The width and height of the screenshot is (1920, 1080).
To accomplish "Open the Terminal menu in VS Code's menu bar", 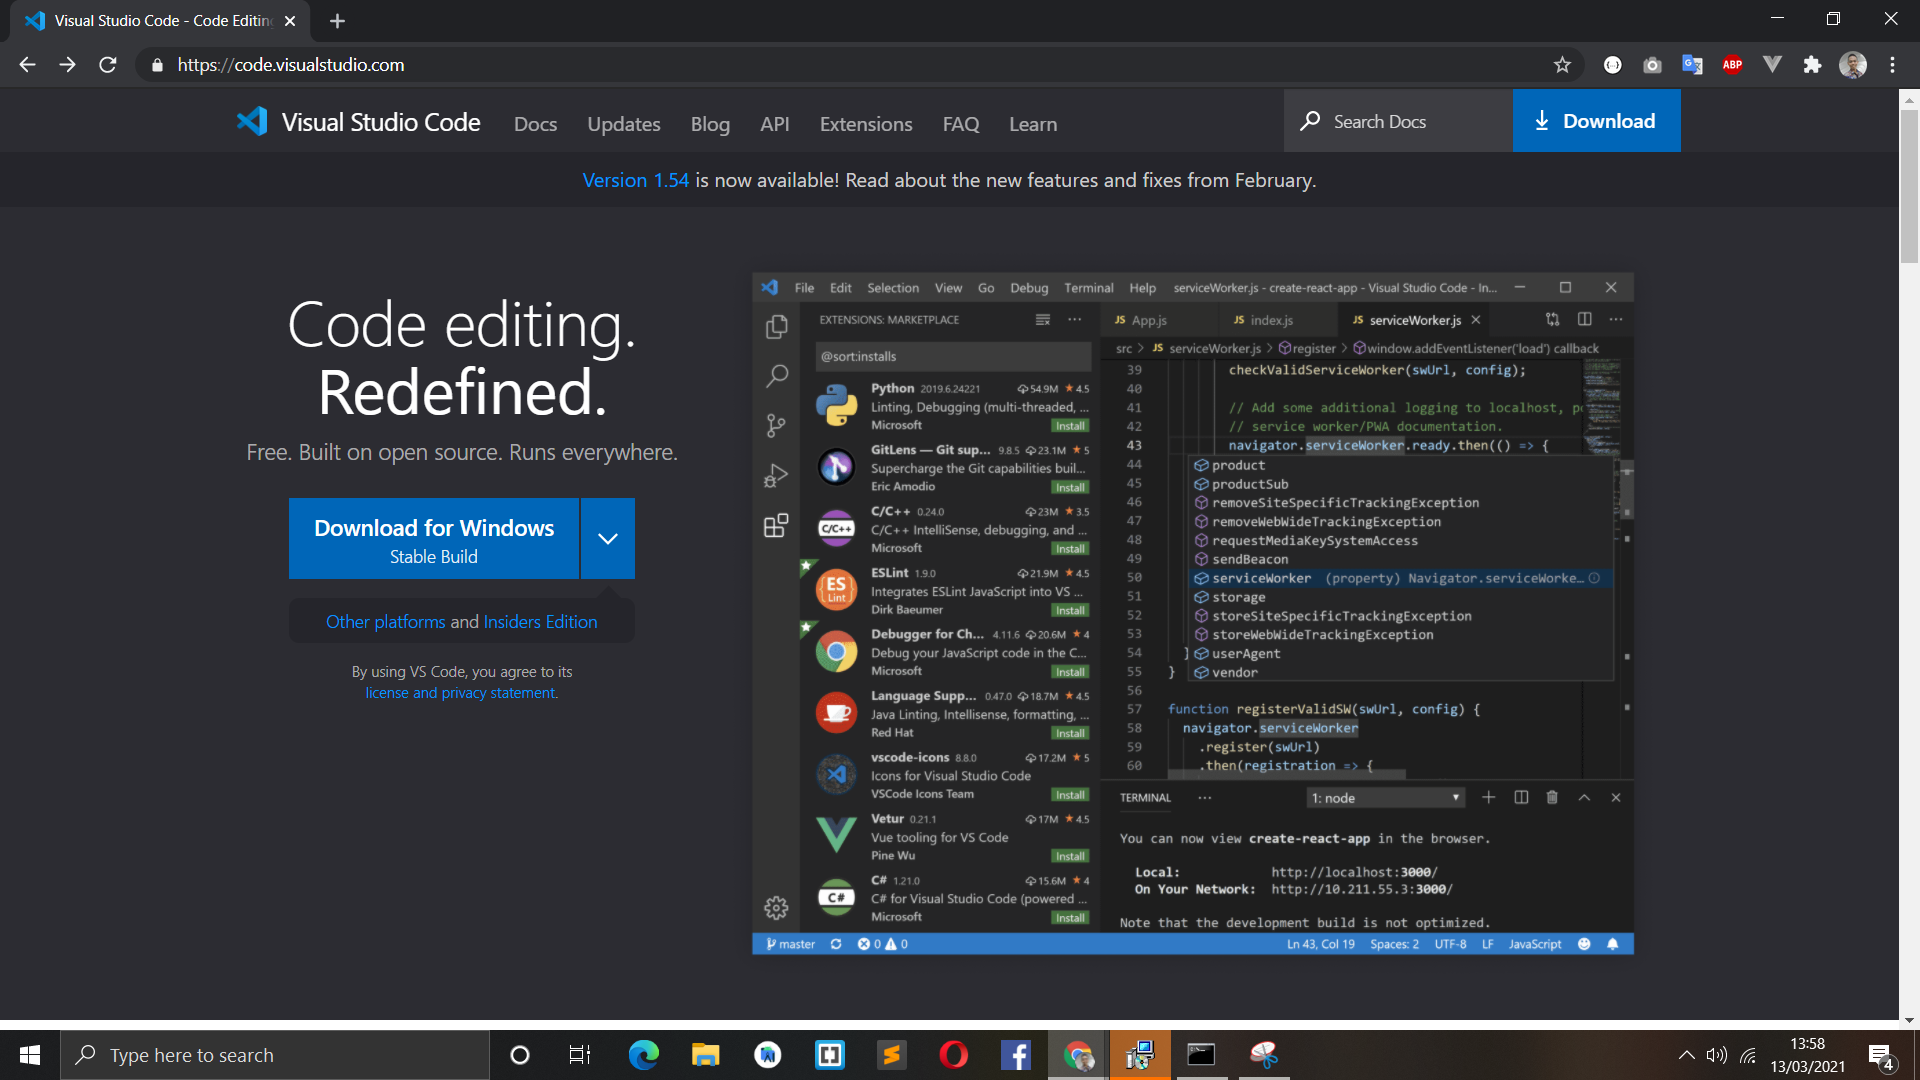I will [x=1088, y=287].
